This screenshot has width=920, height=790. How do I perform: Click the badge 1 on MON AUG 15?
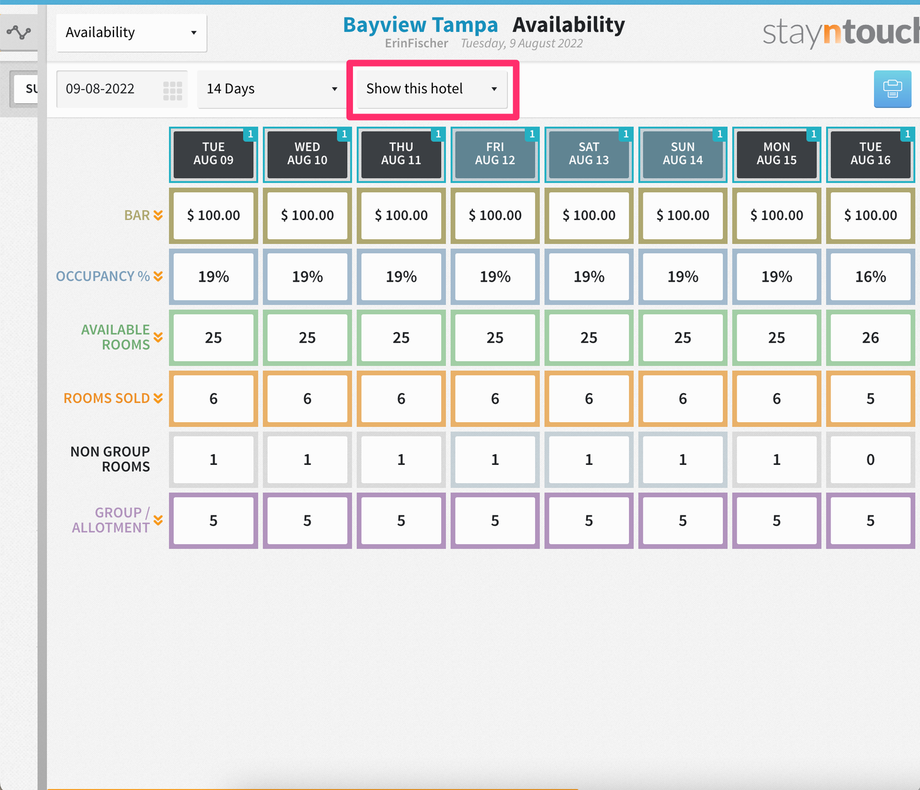813,134
